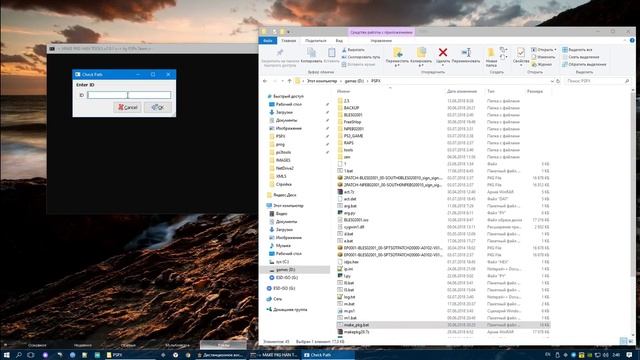The width and height of the screenshot is (640, 360).
Task: Click the Back arrow in Explorer
Action: pos(265,81)
